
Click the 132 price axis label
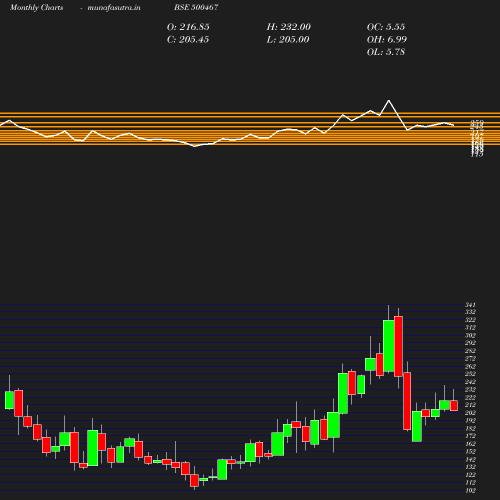tap(470, 467)
